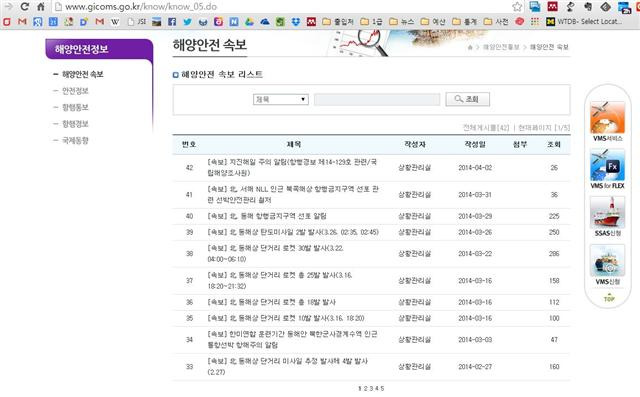Open the JSI bookmark
The height and width of the screenshot is (397, 640).
[137, 22]
